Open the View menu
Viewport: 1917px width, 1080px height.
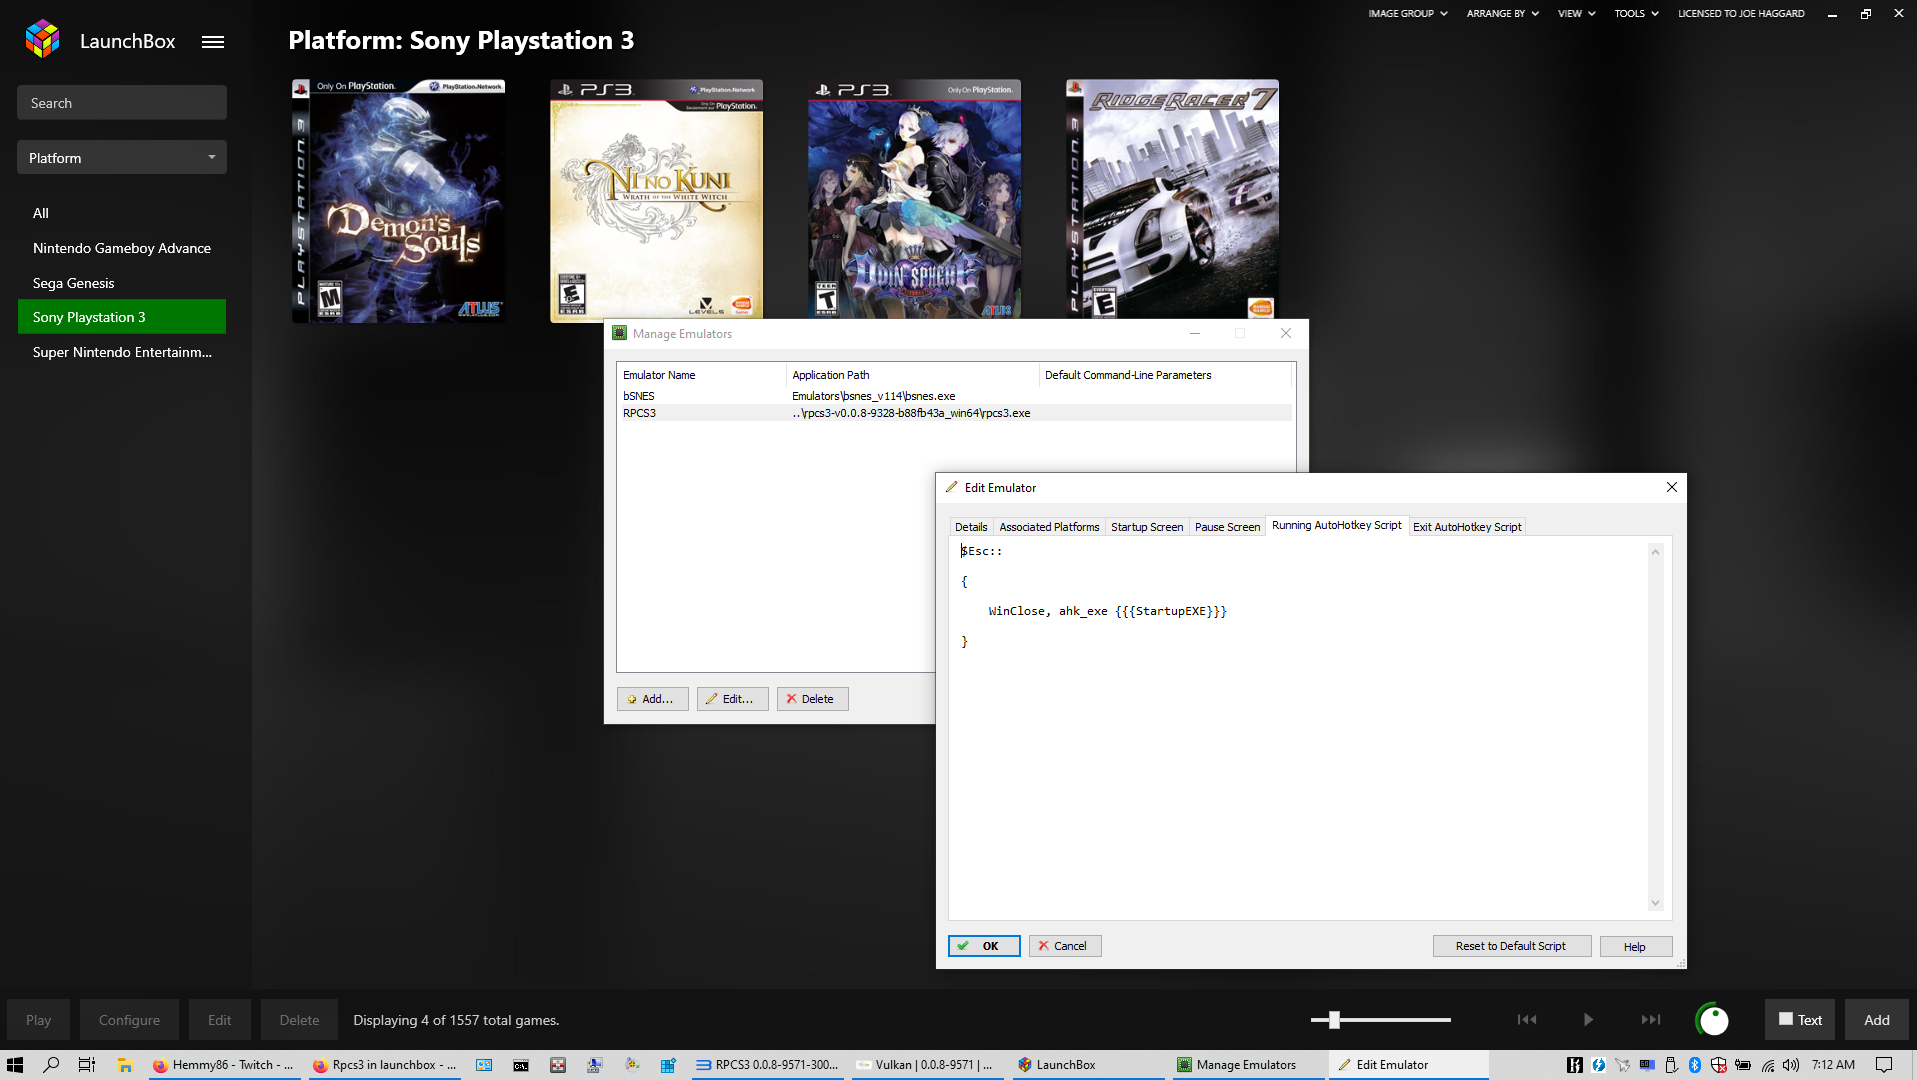pos(1577,14)
